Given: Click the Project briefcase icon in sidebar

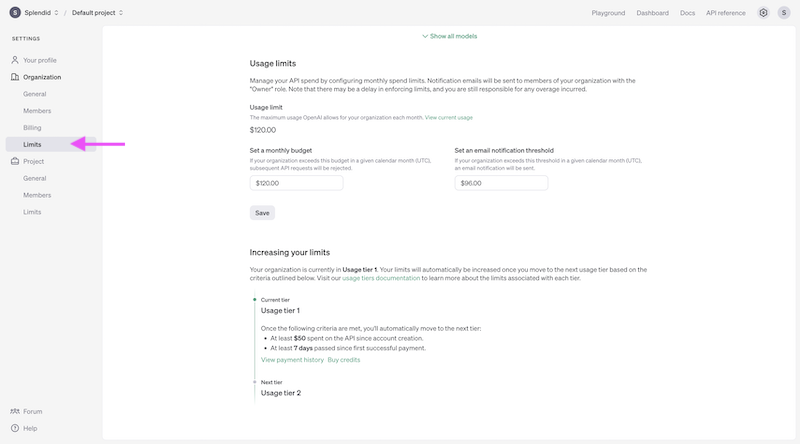Looking at the screenshot, I should (15, 161).
